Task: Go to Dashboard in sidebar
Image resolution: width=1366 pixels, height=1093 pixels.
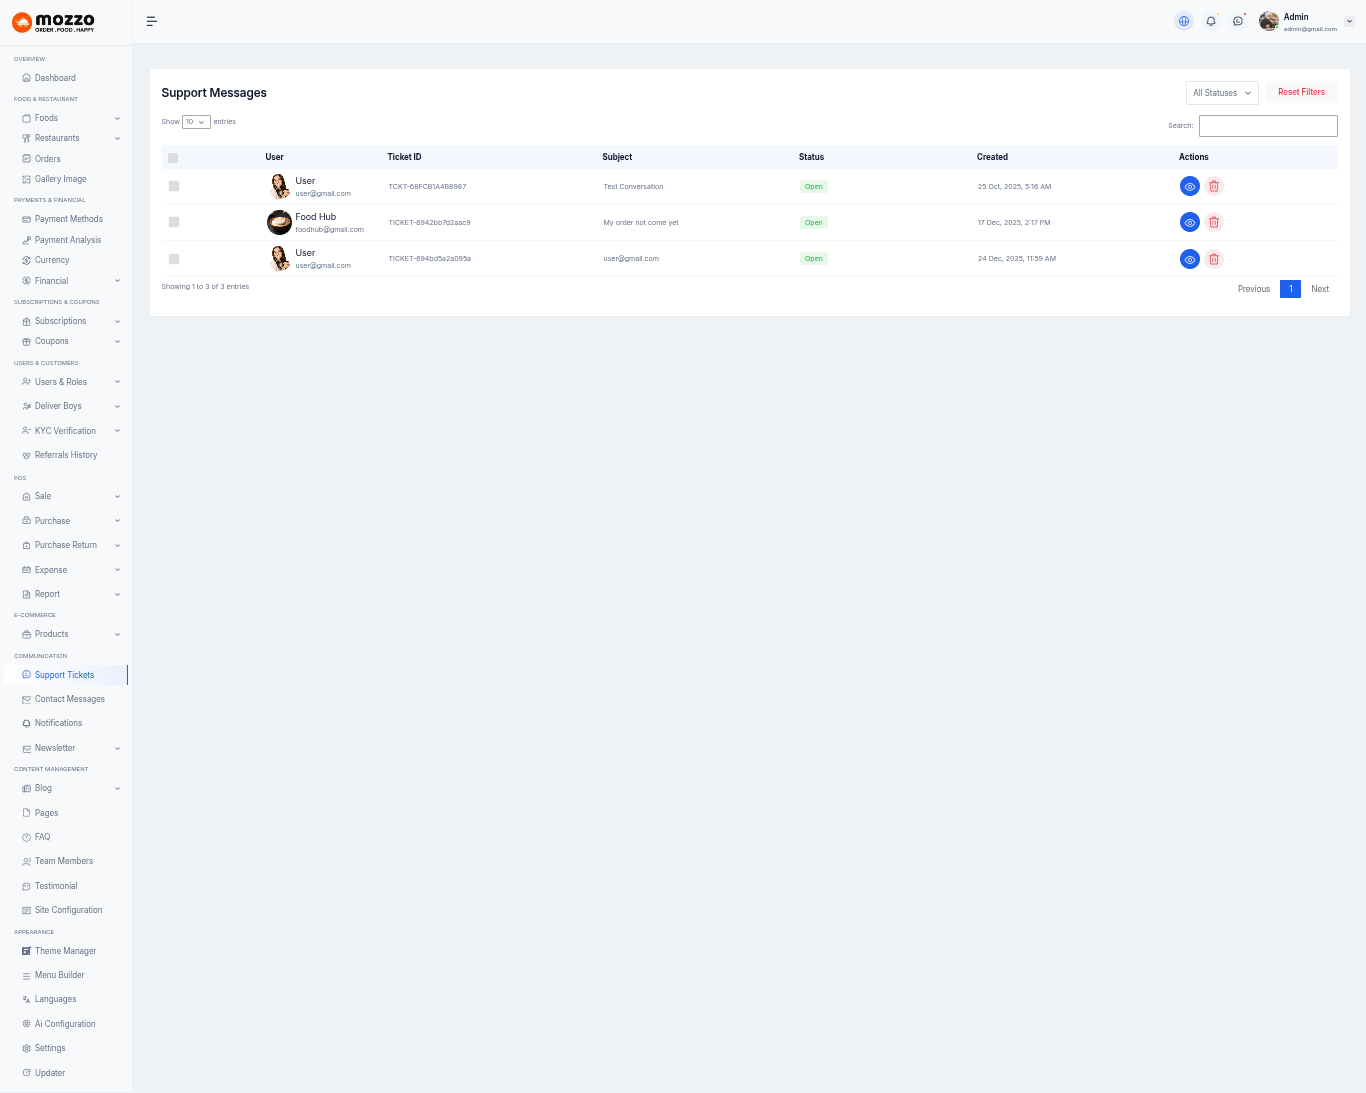Action: (55, 78)
